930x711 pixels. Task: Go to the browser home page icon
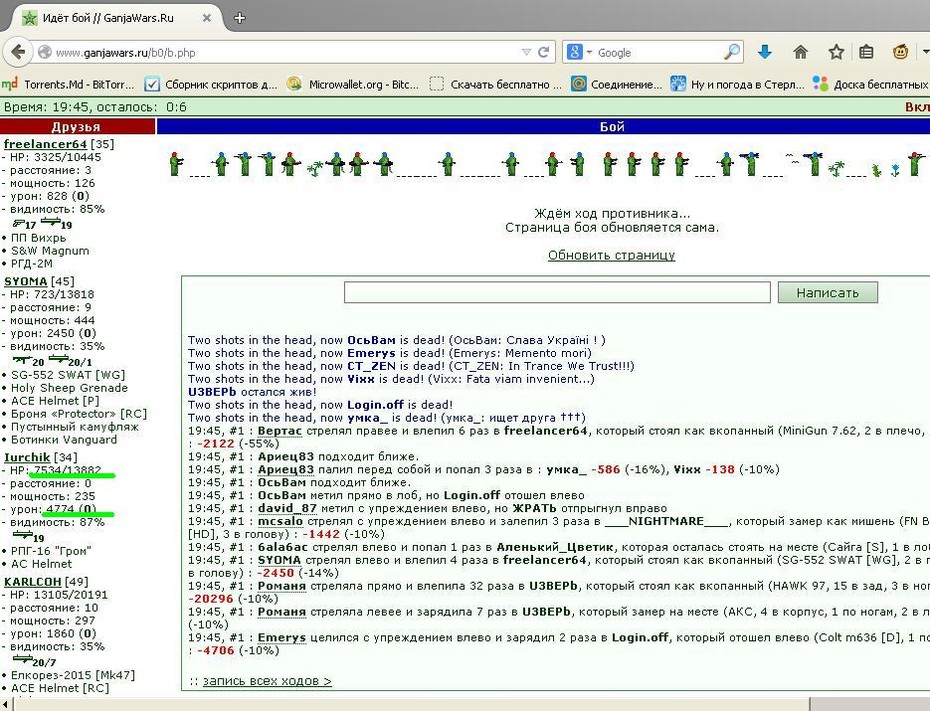[x=800, y=52]
